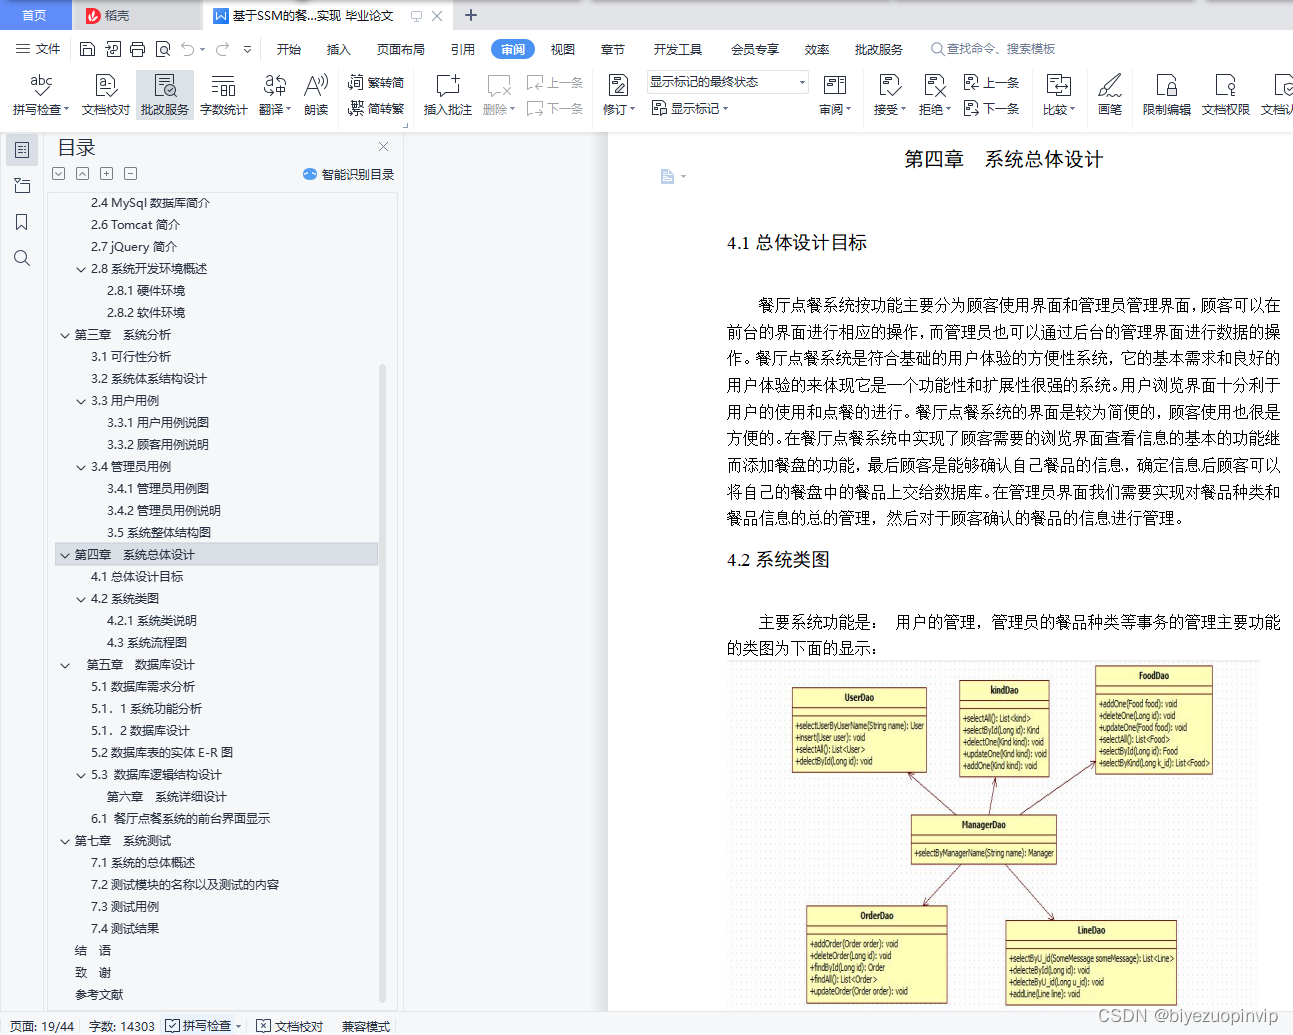Convert with 简转繁 button
The height and width of the screenshot is (1035, 1293).
coord(376,108)
